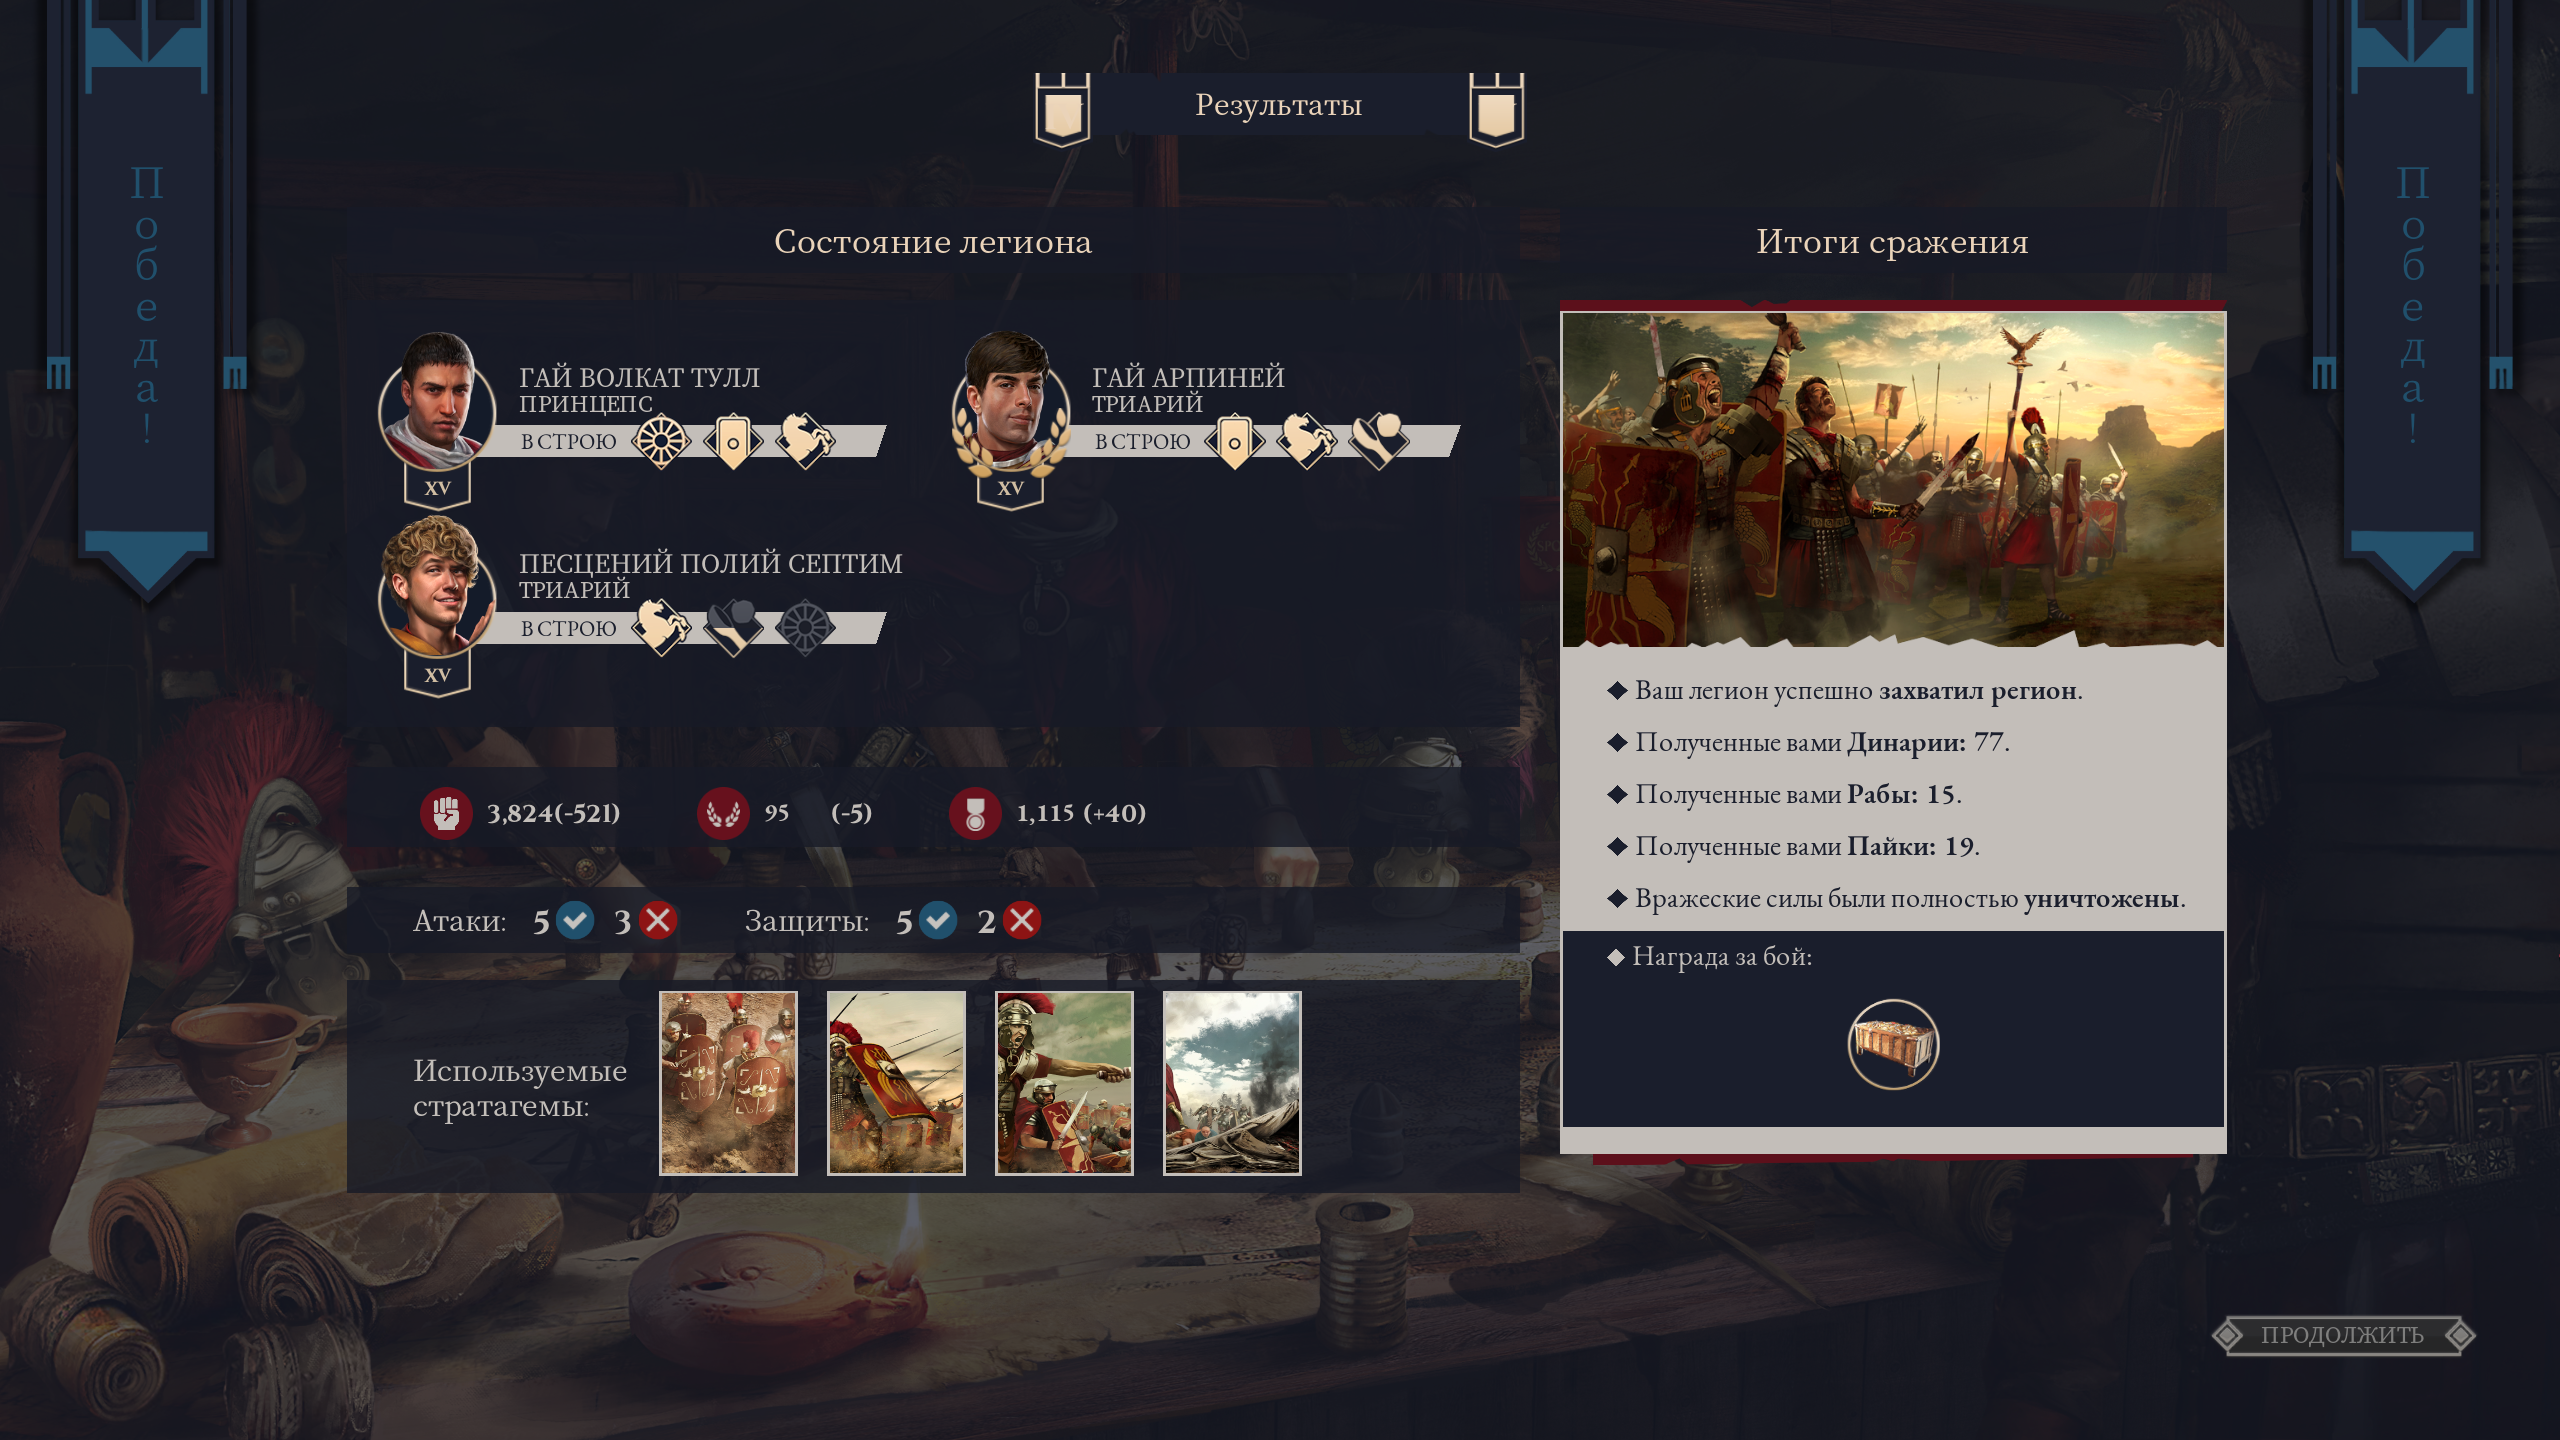Click the Результаты header banner
Viewport: 2560px width, 1440px height.
(x=1279, y=105)
